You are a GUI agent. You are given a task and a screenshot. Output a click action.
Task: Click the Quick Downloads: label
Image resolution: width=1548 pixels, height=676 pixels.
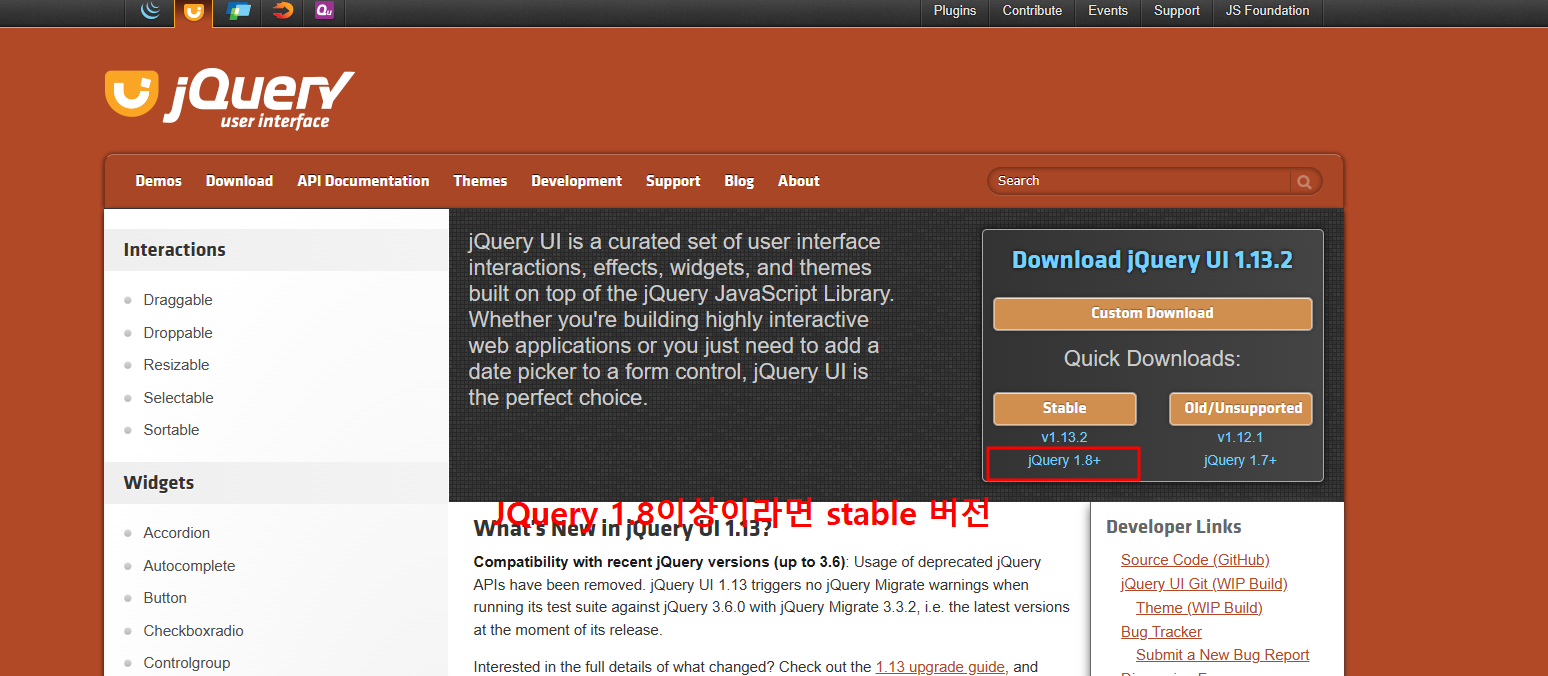point(1152,359)
